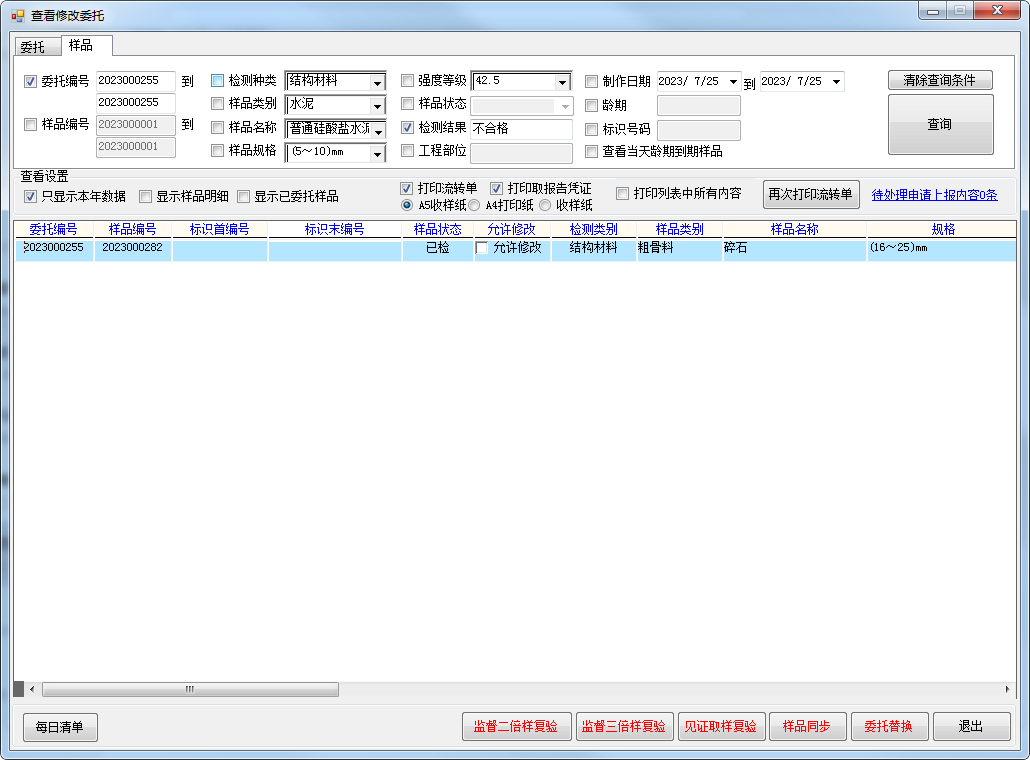Screen dimensions: 1030x760
Task: Expand the 样品规格 dropdown
Action: (x=377, y=154)
